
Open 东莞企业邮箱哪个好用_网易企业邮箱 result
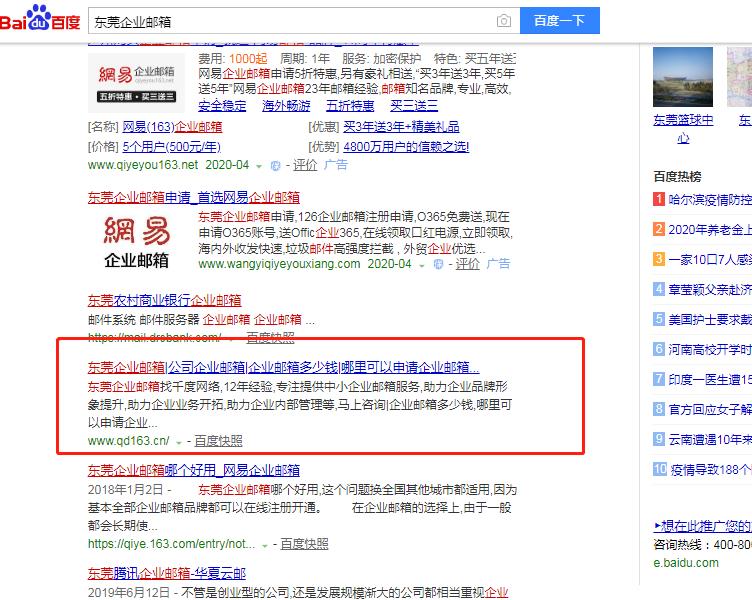(x=194, y=471)
